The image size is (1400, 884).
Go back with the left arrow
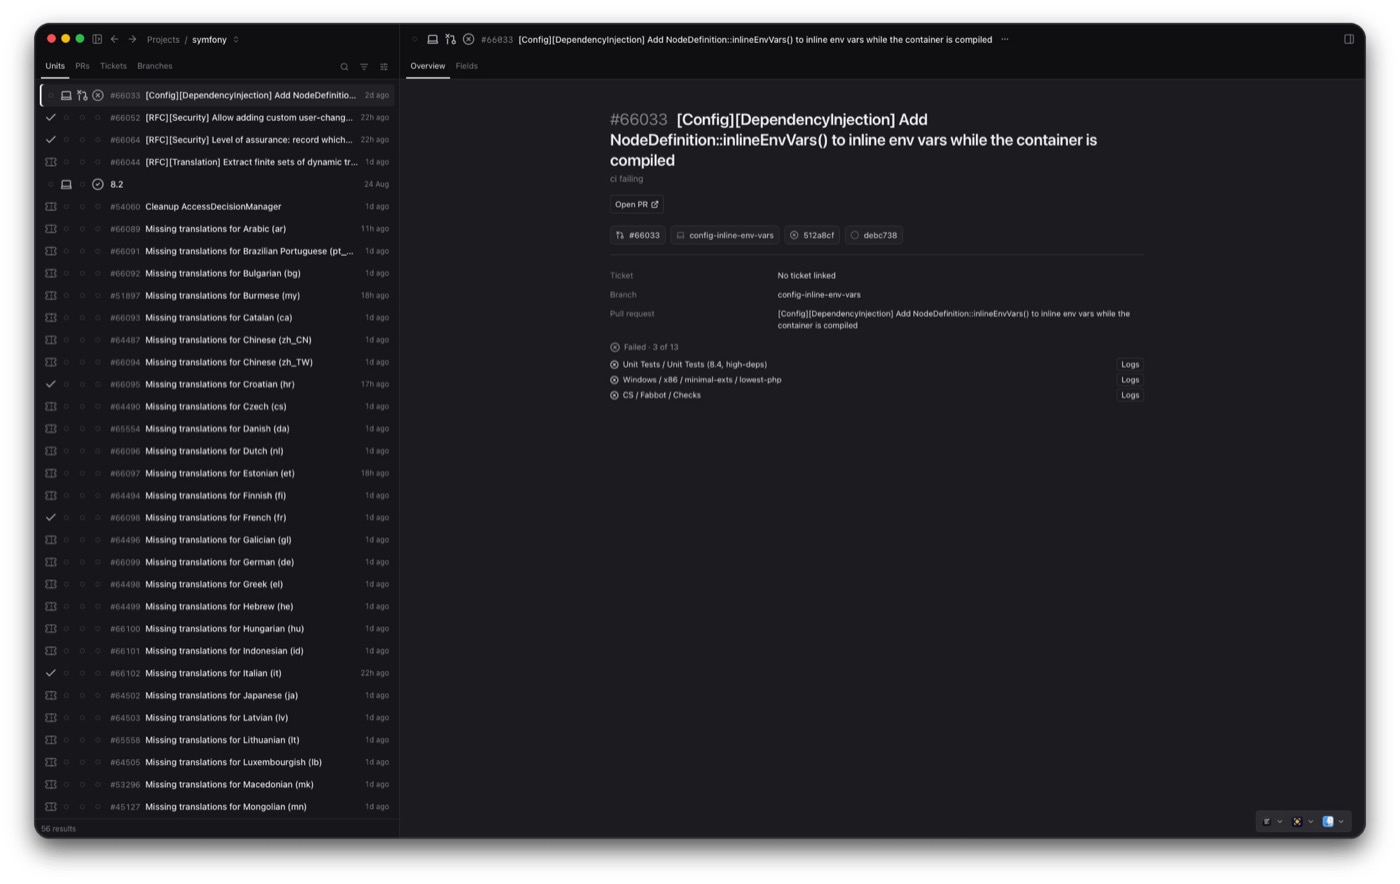click(x=114, y=39)
